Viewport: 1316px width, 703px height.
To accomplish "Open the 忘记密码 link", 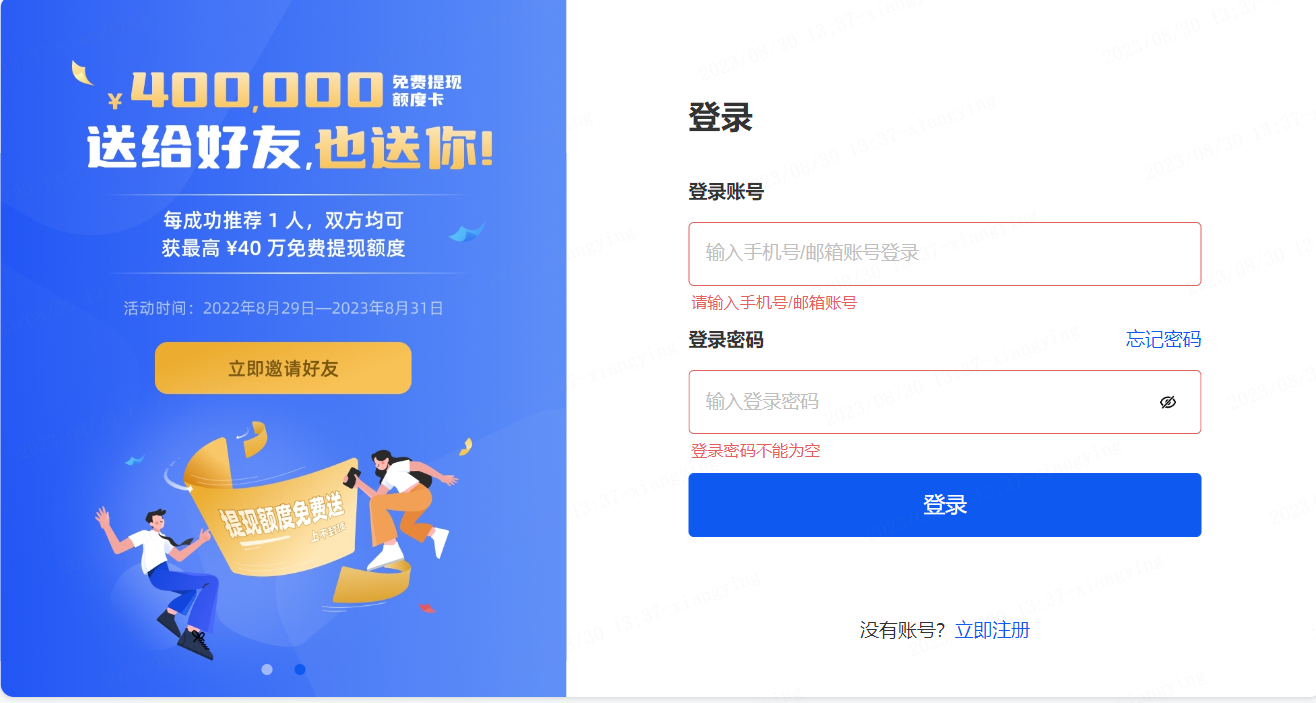I will click(1163, 339).
